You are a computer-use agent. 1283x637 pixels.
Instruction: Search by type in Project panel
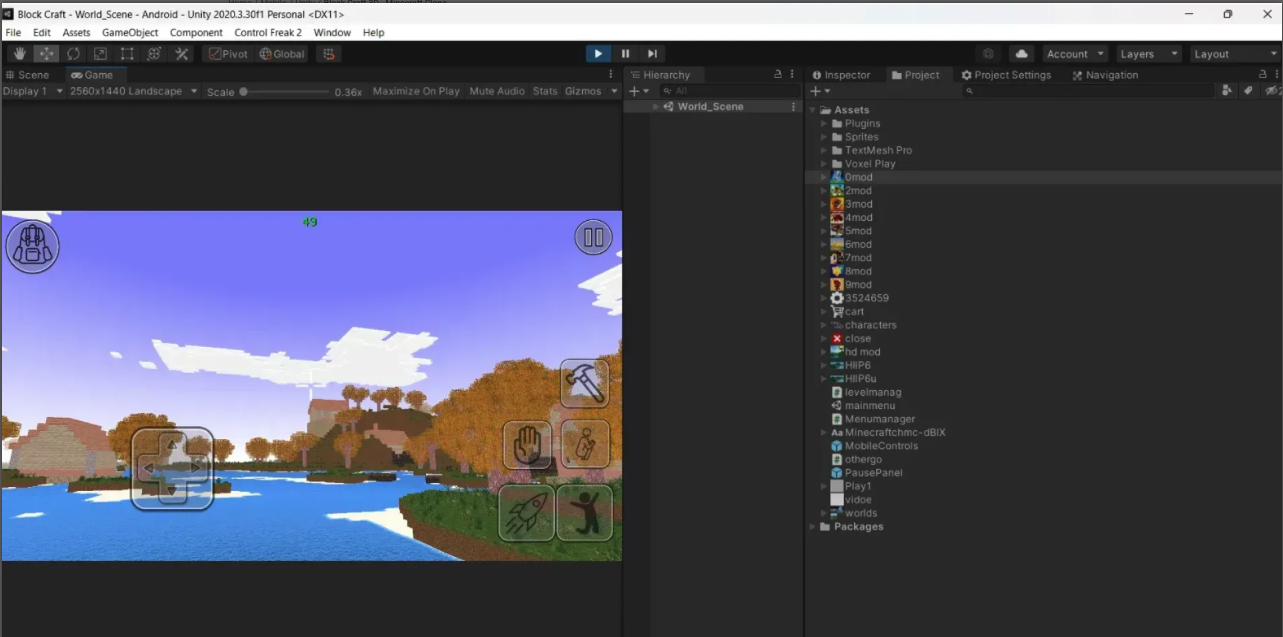click(x=1227, y=91)
